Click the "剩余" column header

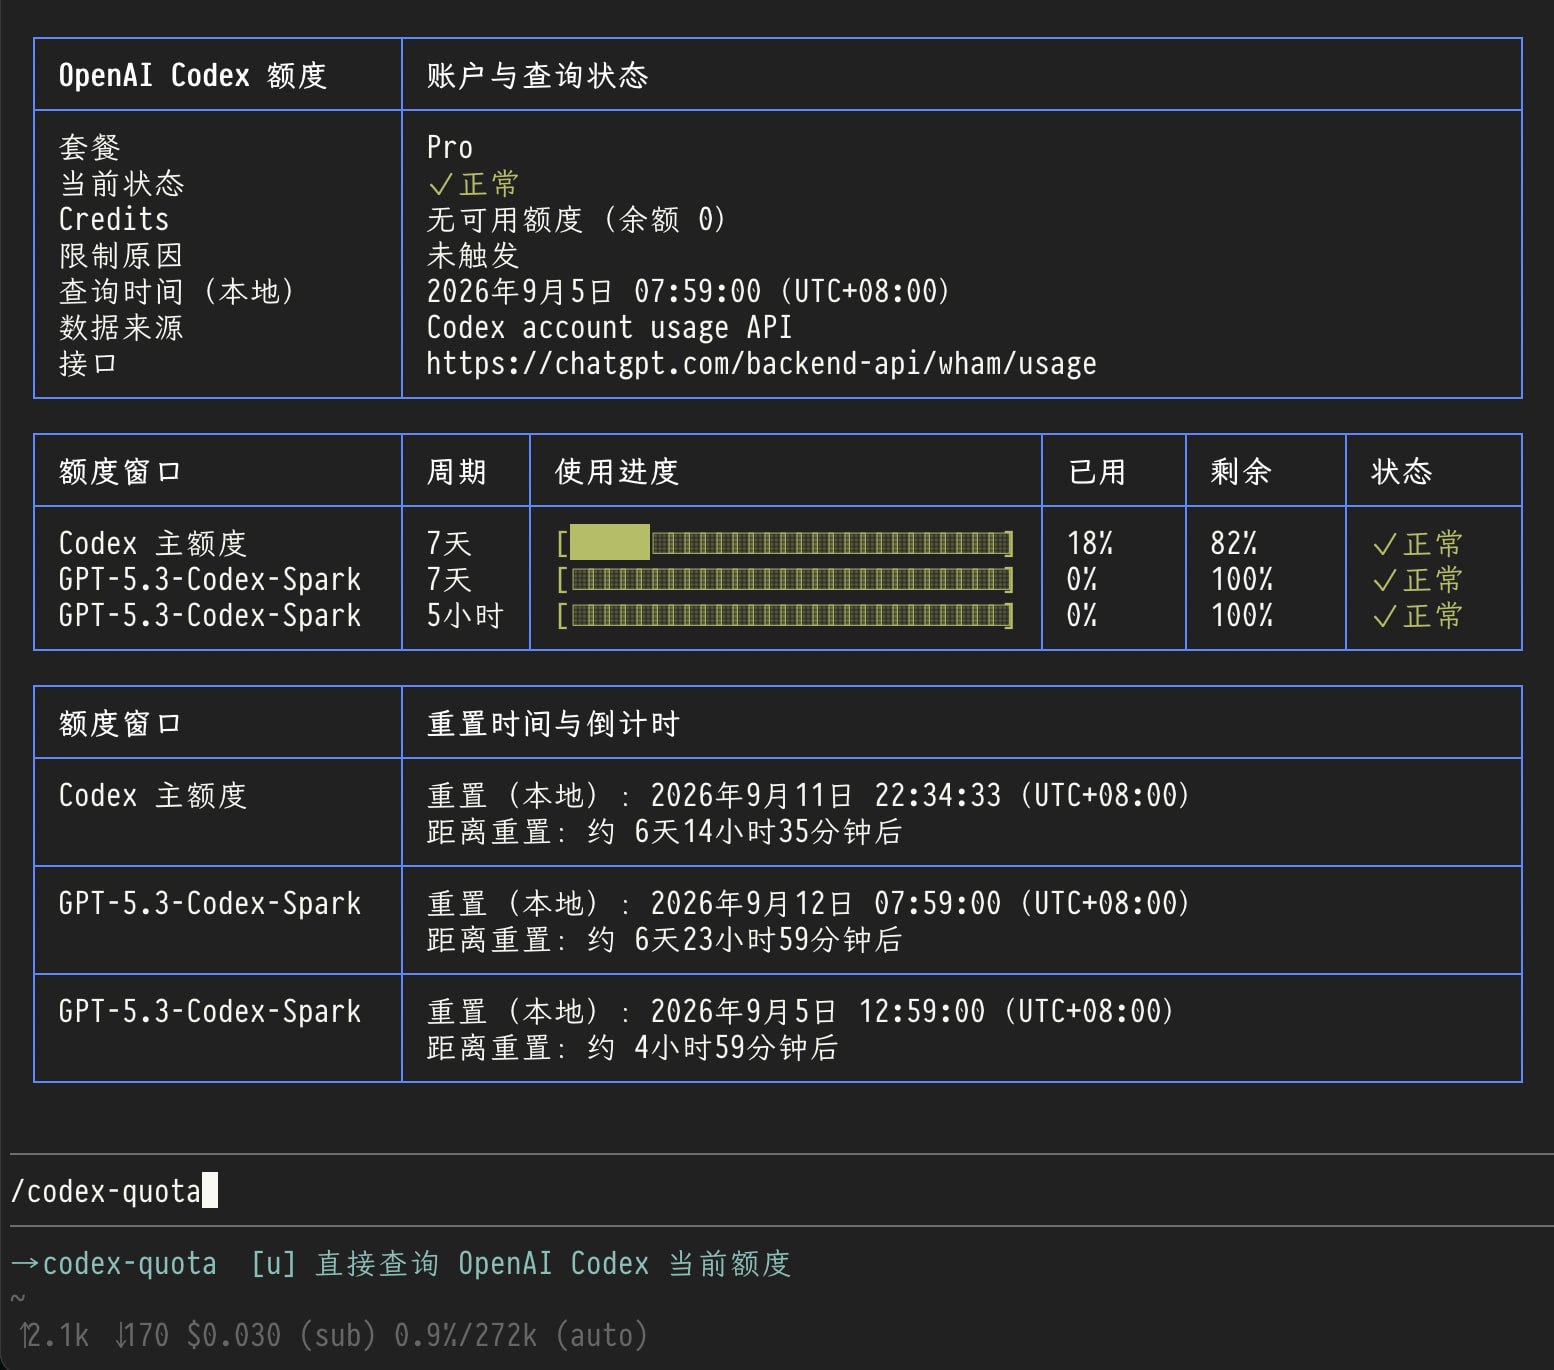coord(1241,471)
